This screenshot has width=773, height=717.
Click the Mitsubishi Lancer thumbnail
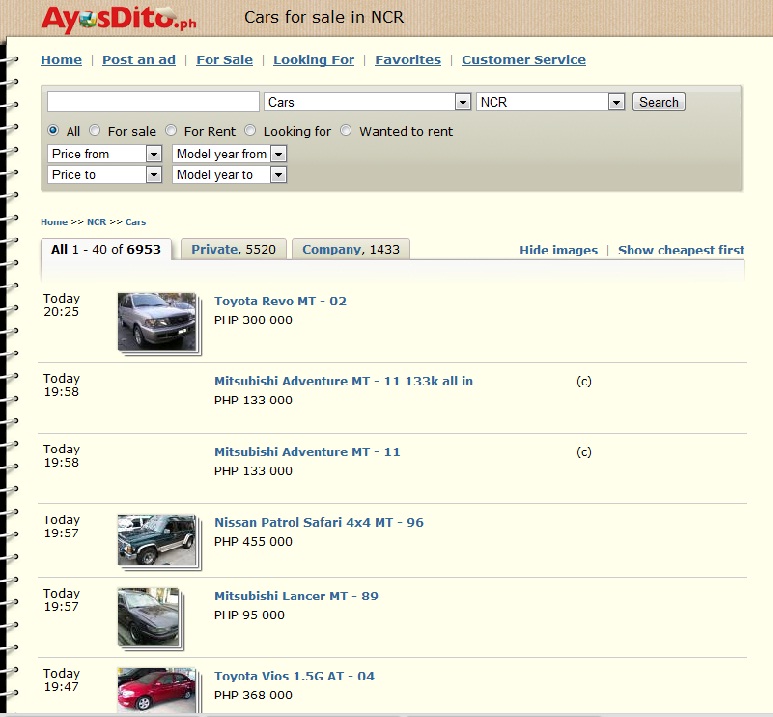click(x=149, y=617)
